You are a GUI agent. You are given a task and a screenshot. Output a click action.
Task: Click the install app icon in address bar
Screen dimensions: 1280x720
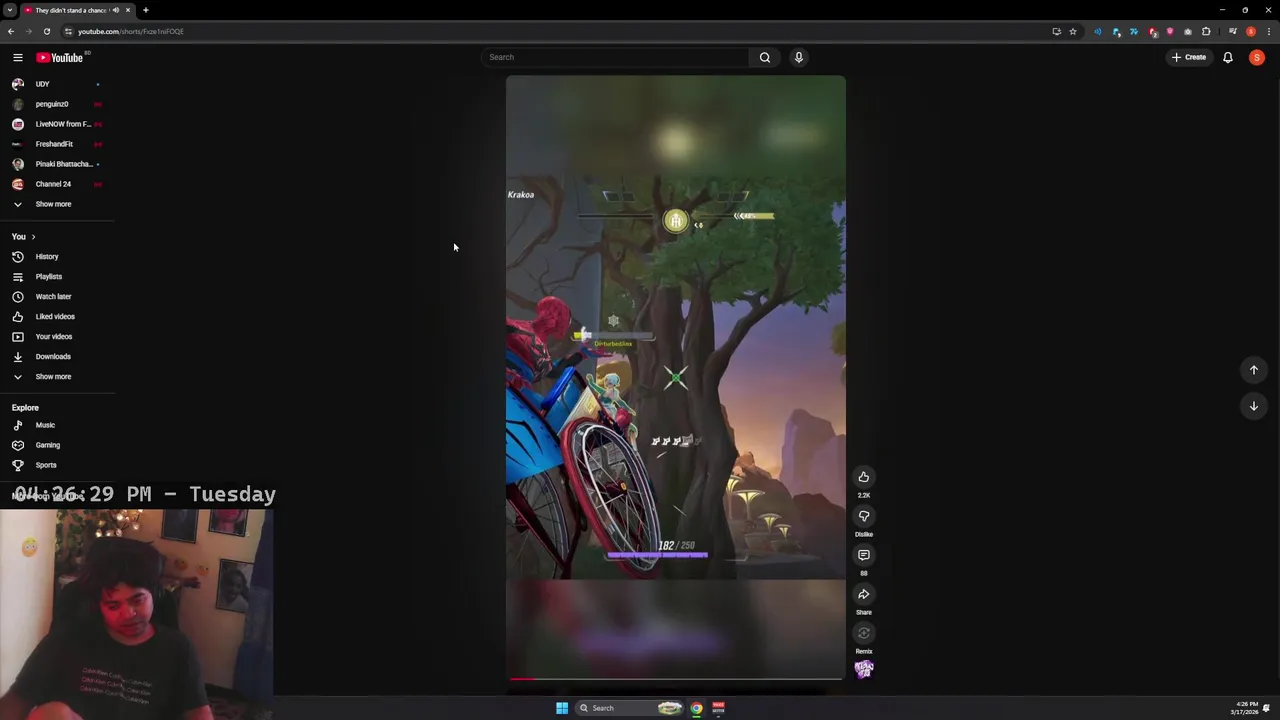pyautogui.click(x=1057, y=32)
